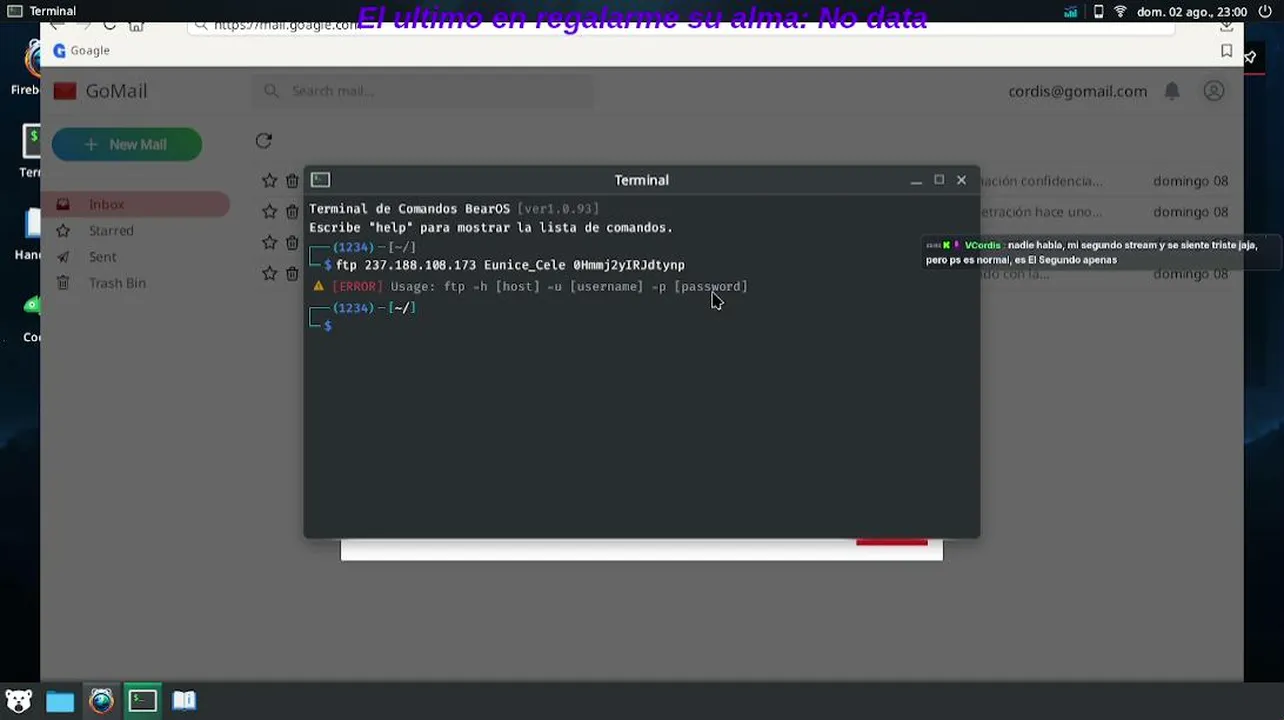Click the browser address bar URL

[x=288, y=25]
